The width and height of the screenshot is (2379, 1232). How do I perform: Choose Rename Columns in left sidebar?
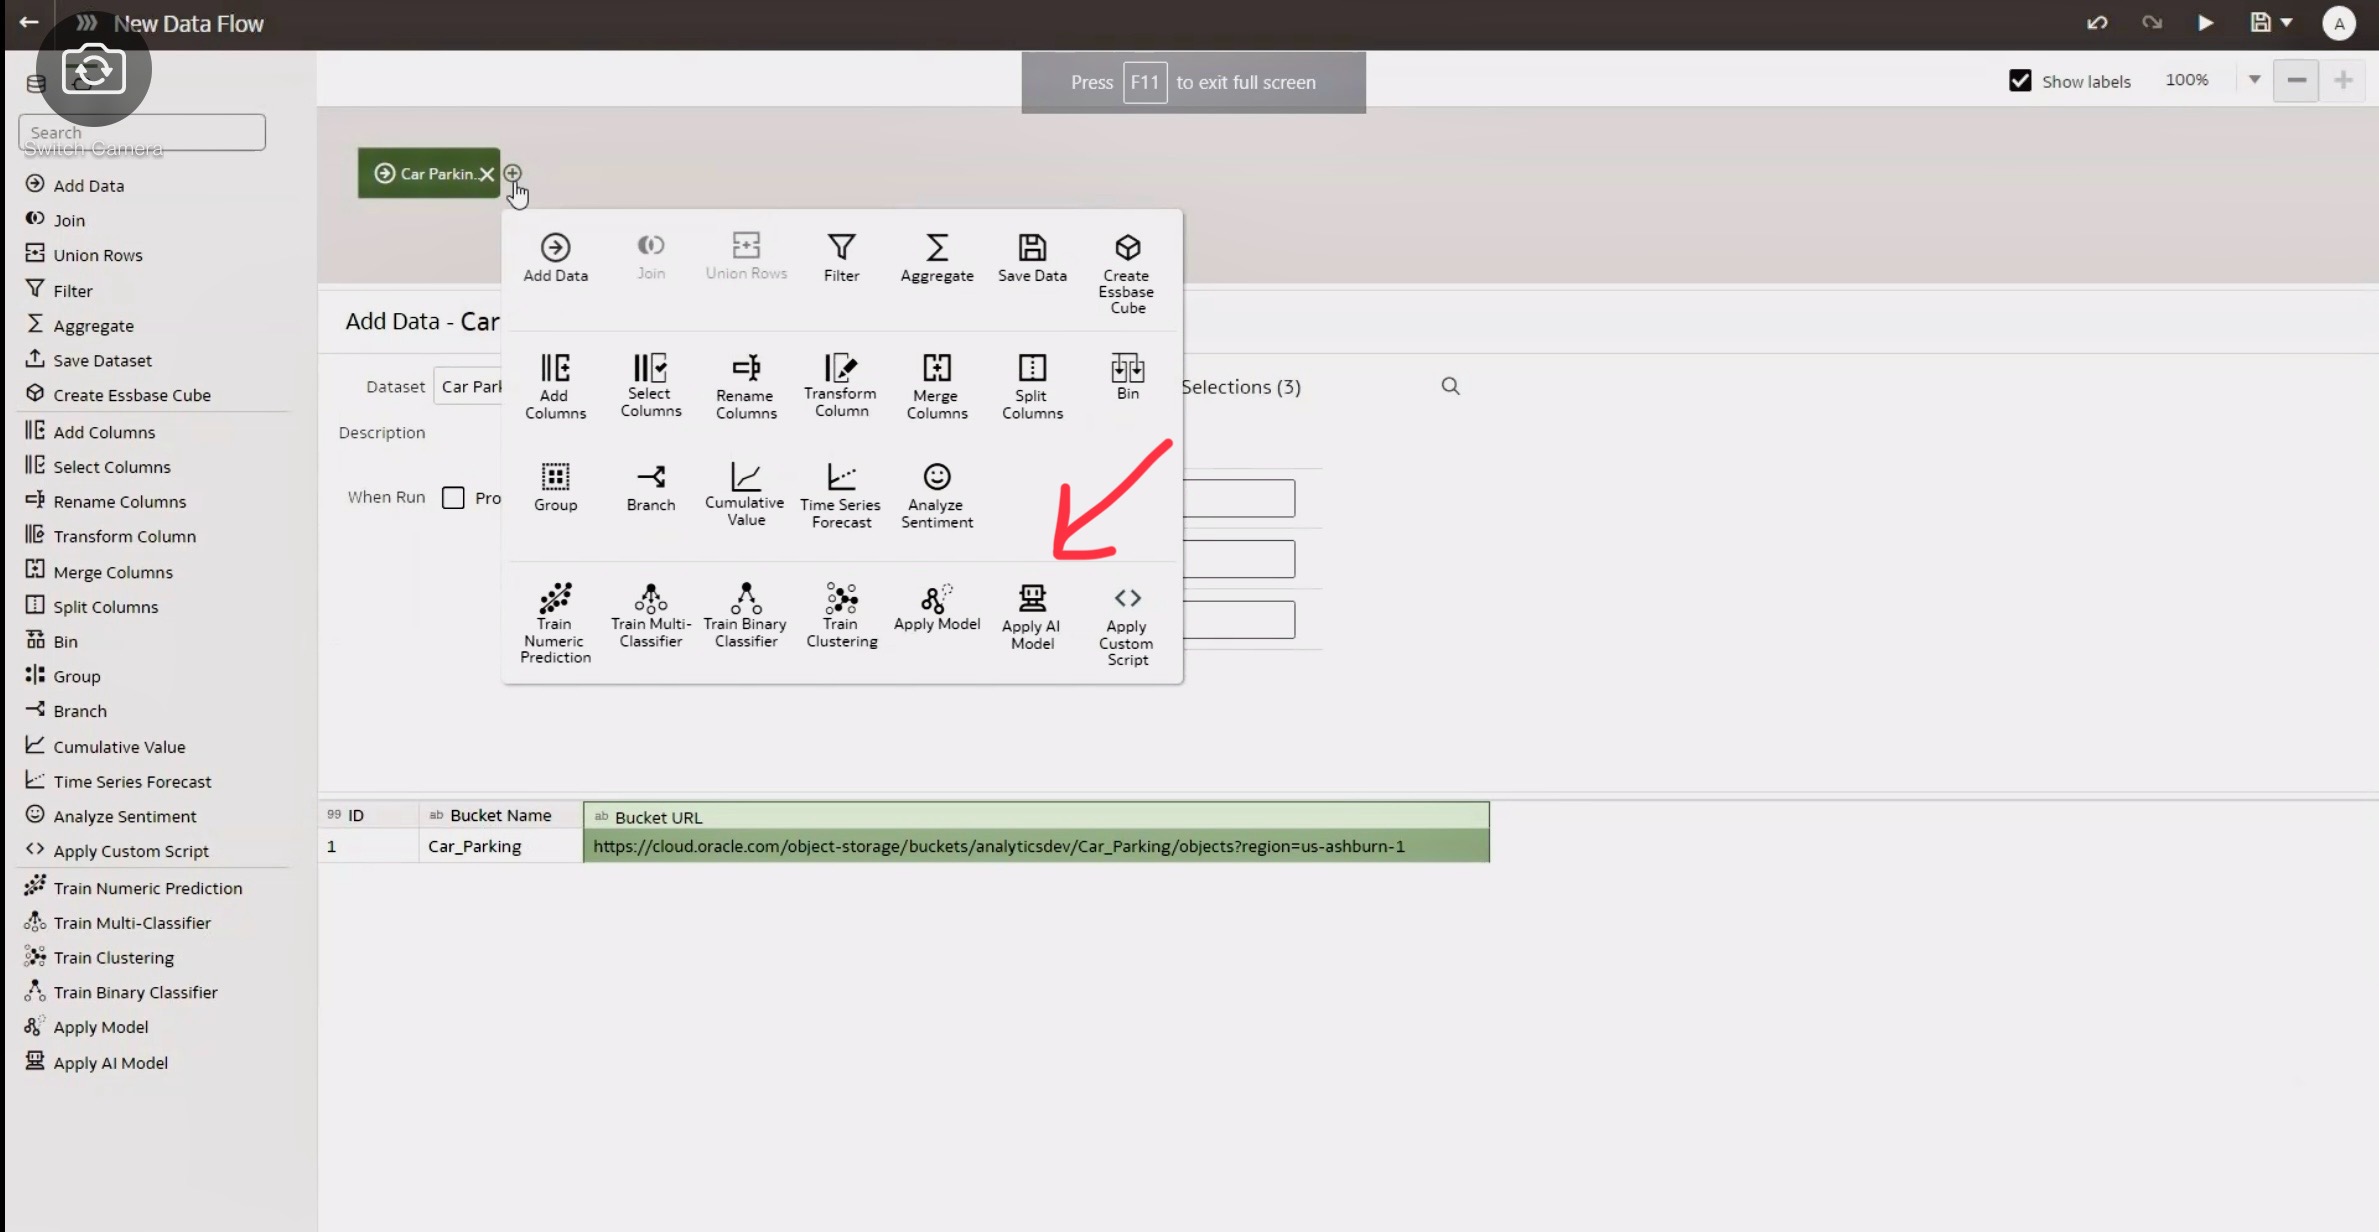[119, 501]
